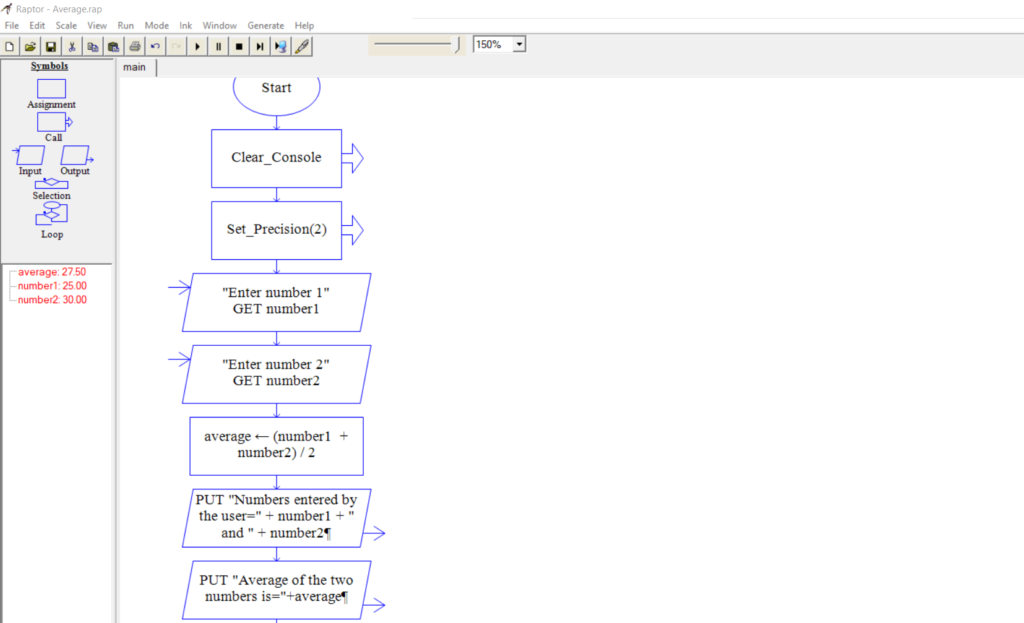Undo the last change

coord(155,45)
